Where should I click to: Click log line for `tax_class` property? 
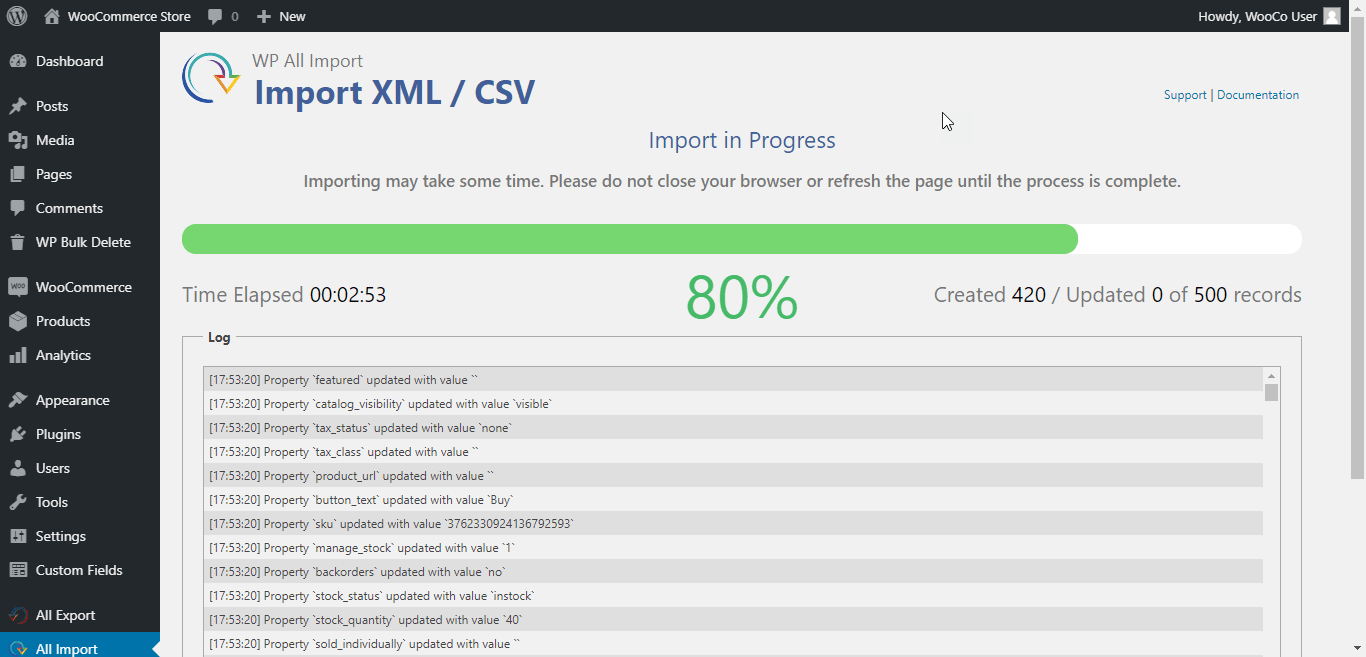[733, 452]
